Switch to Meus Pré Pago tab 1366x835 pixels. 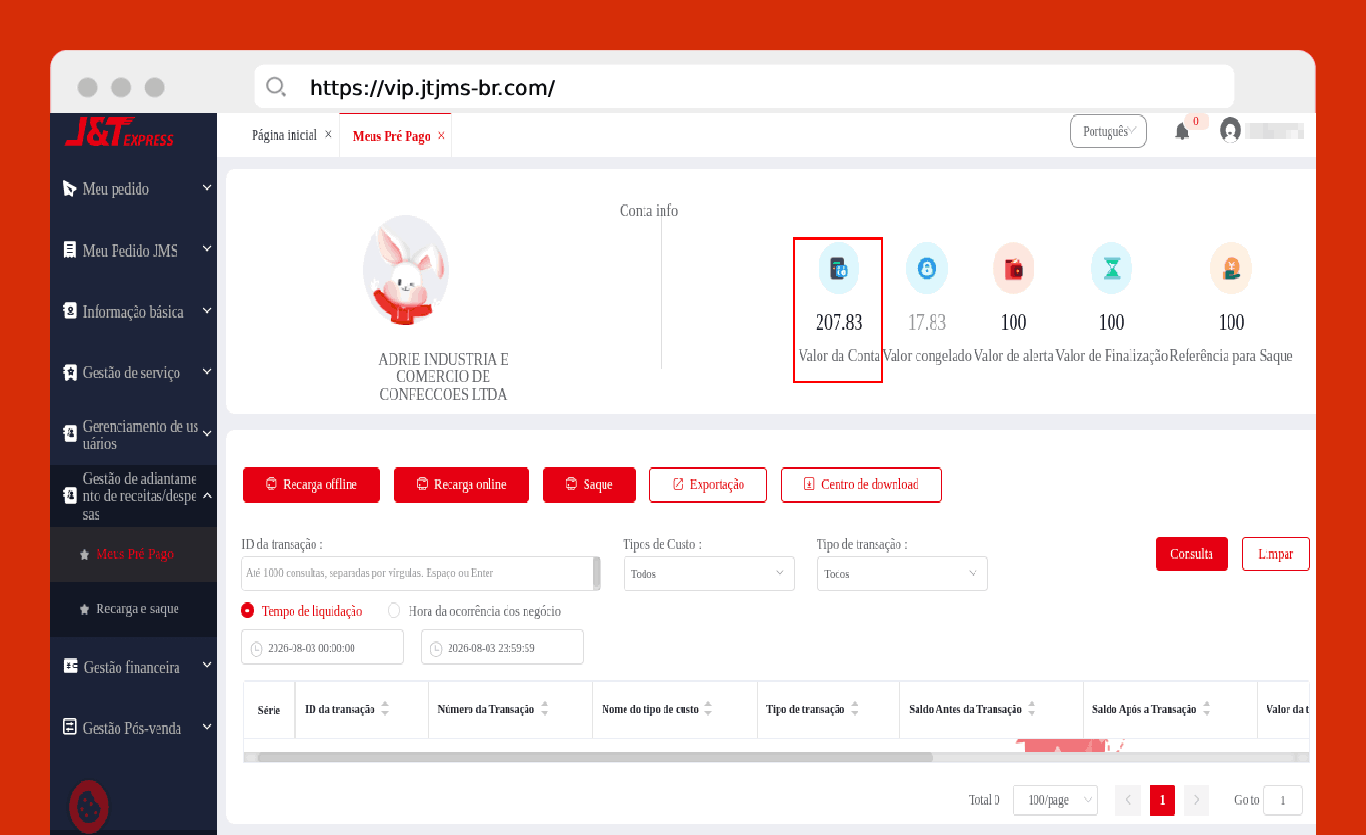coord(391,136)
